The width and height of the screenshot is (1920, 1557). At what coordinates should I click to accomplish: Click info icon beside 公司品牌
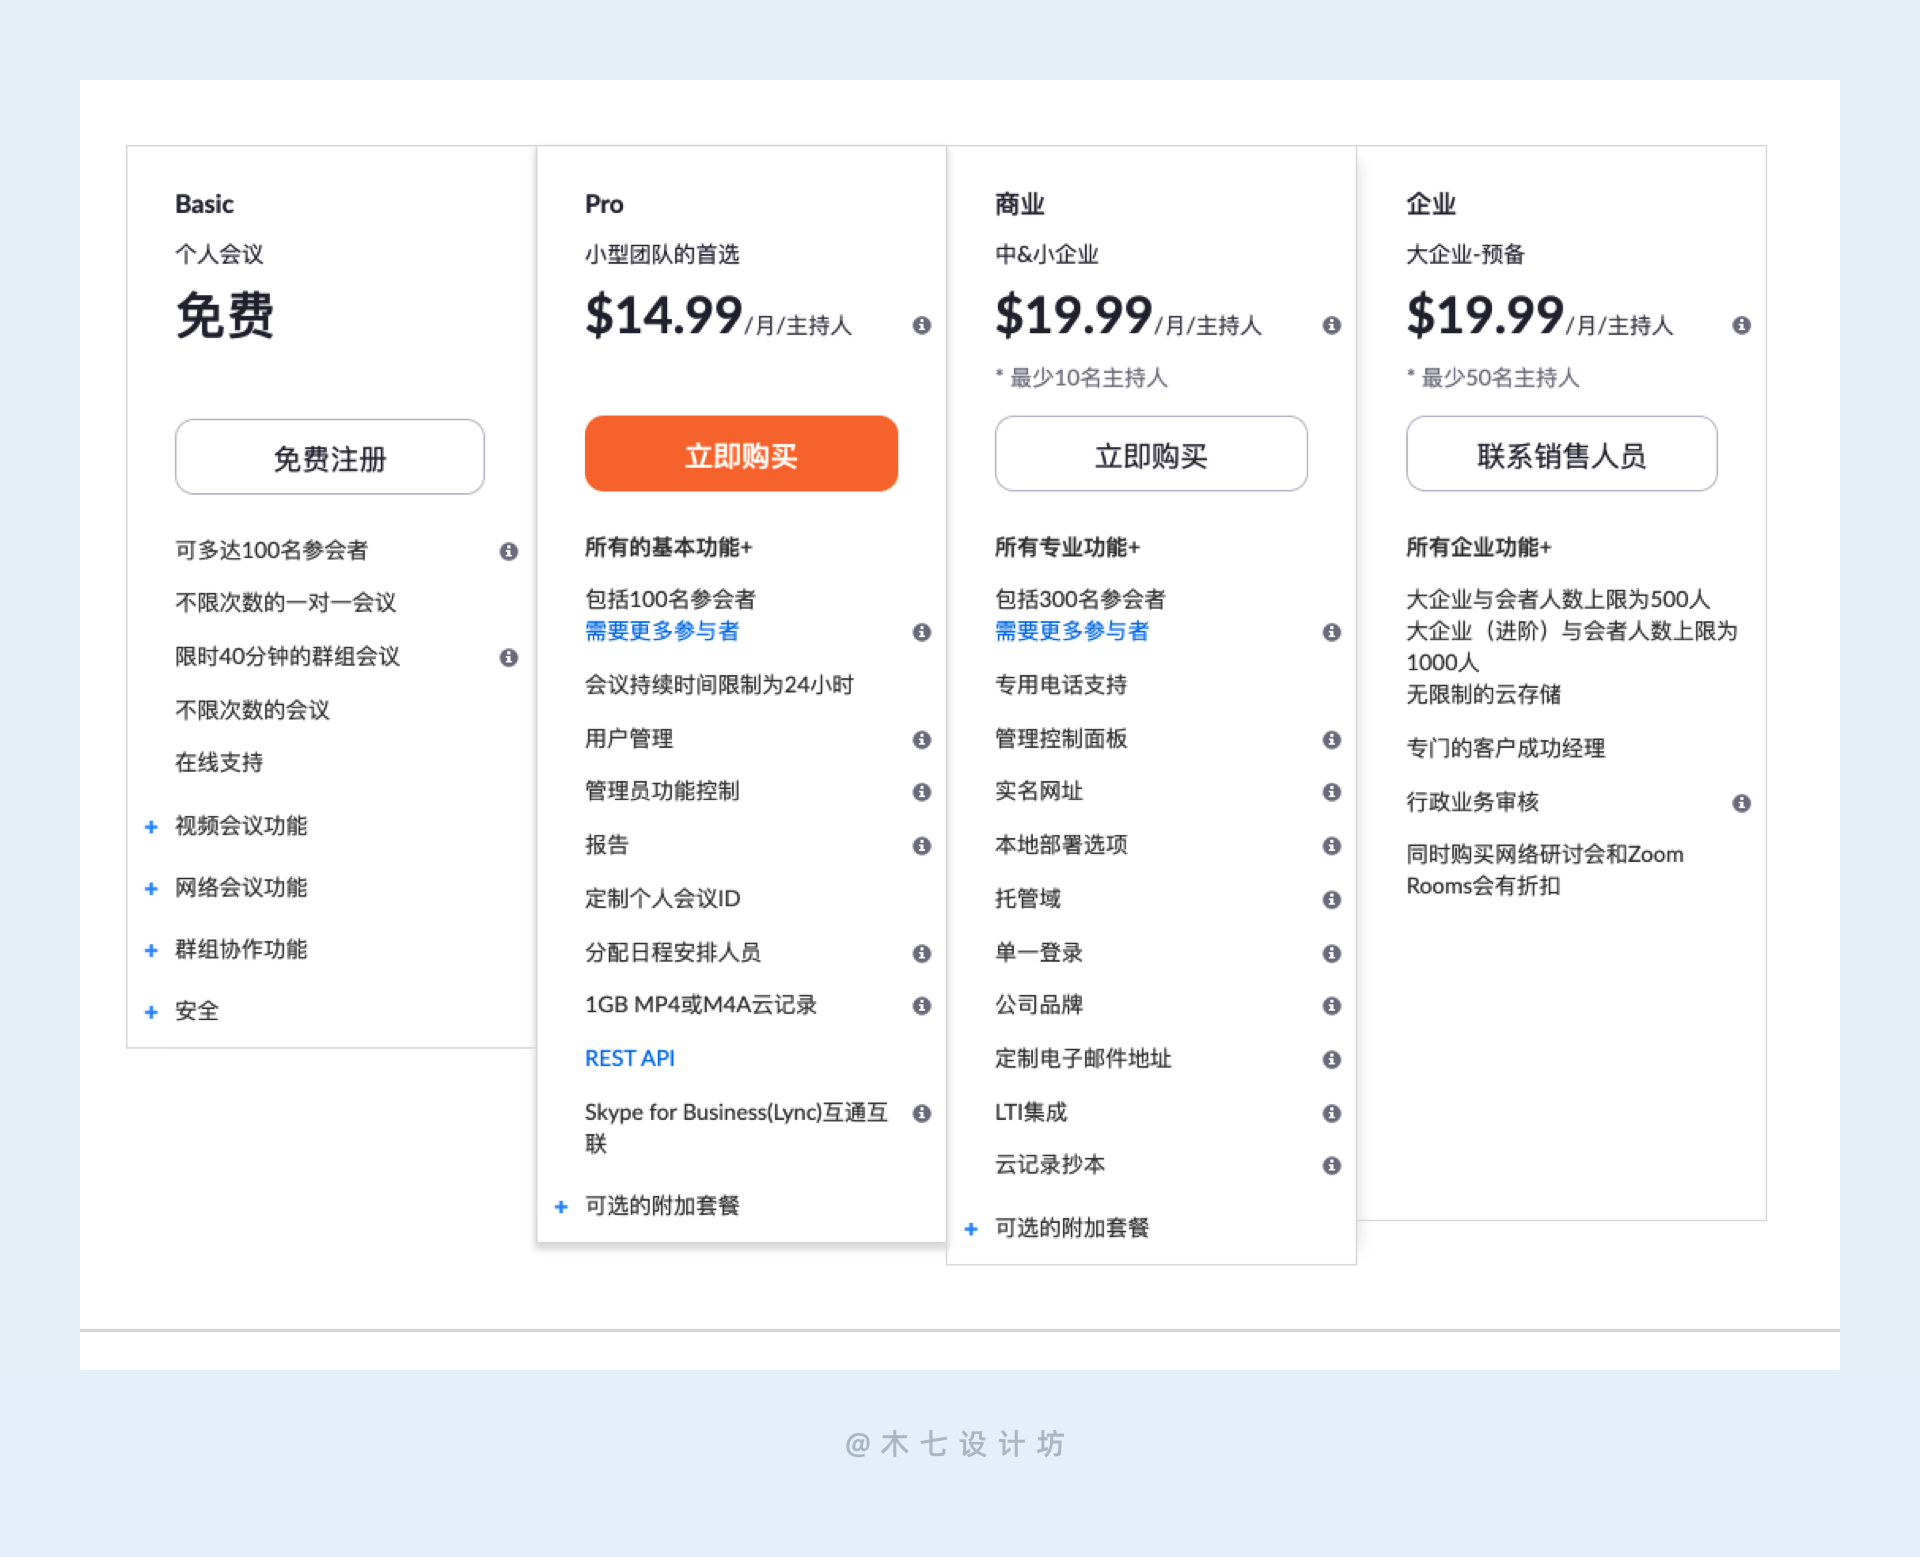pyautogui.click(x=1331, y=1005)
